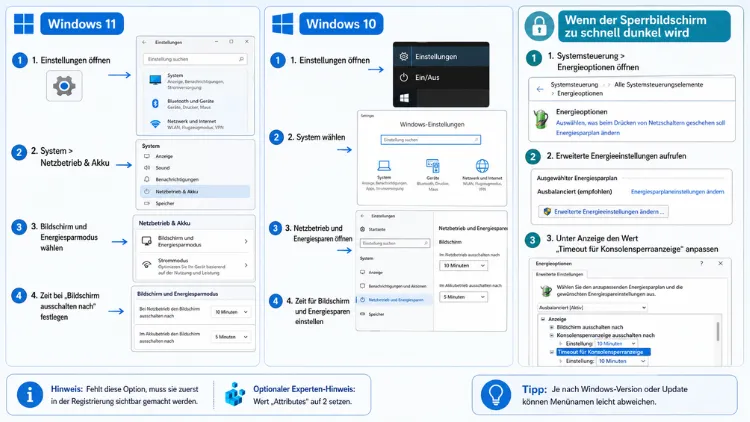
Task: Click the Bluetooth und Geräte icon
Action: click(x=155, y=103)
